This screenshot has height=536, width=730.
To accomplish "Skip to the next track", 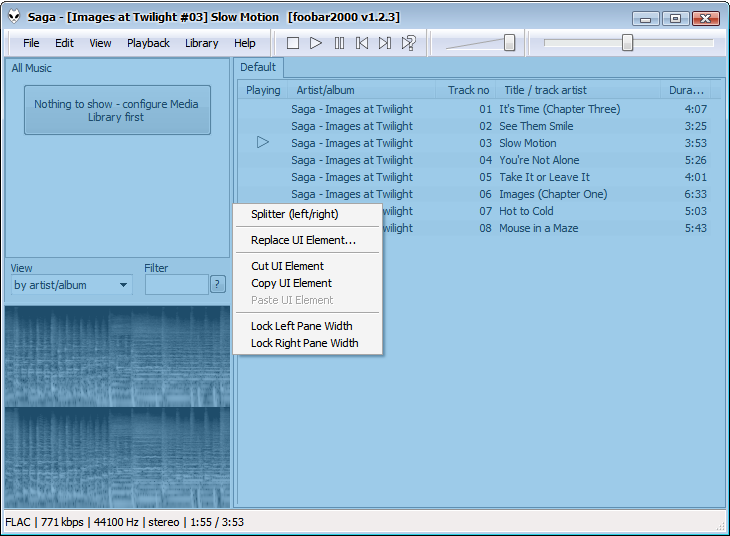I will pos(385,43).
